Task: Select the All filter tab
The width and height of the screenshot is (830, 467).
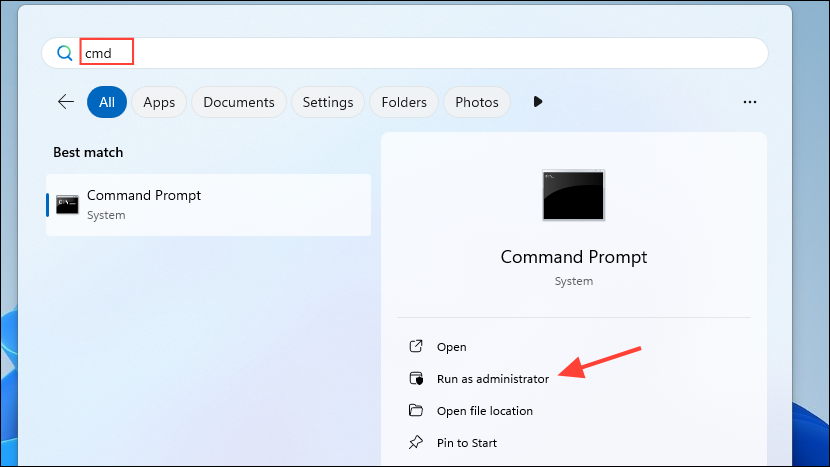Action: pos(107,102)
